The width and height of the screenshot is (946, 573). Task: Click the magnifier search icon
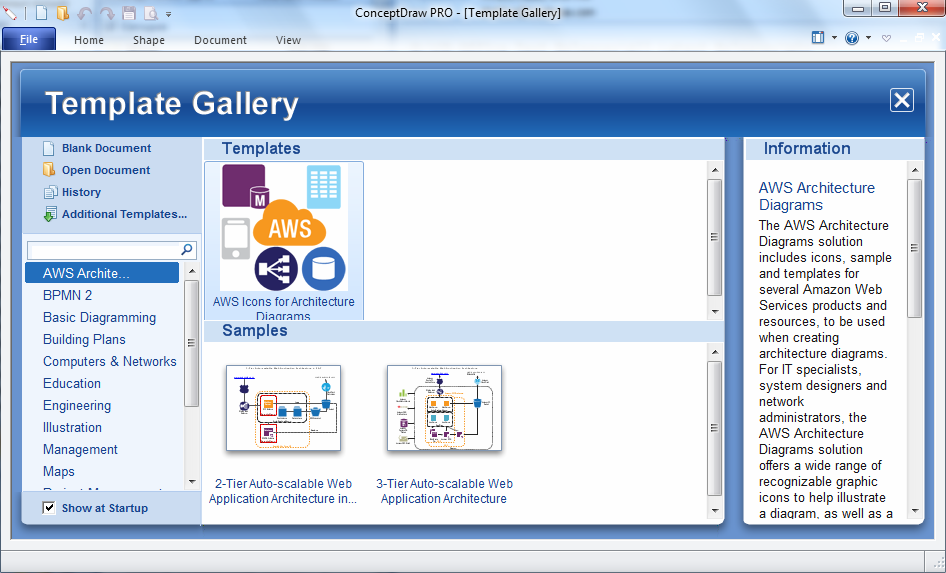coord(187,249)
